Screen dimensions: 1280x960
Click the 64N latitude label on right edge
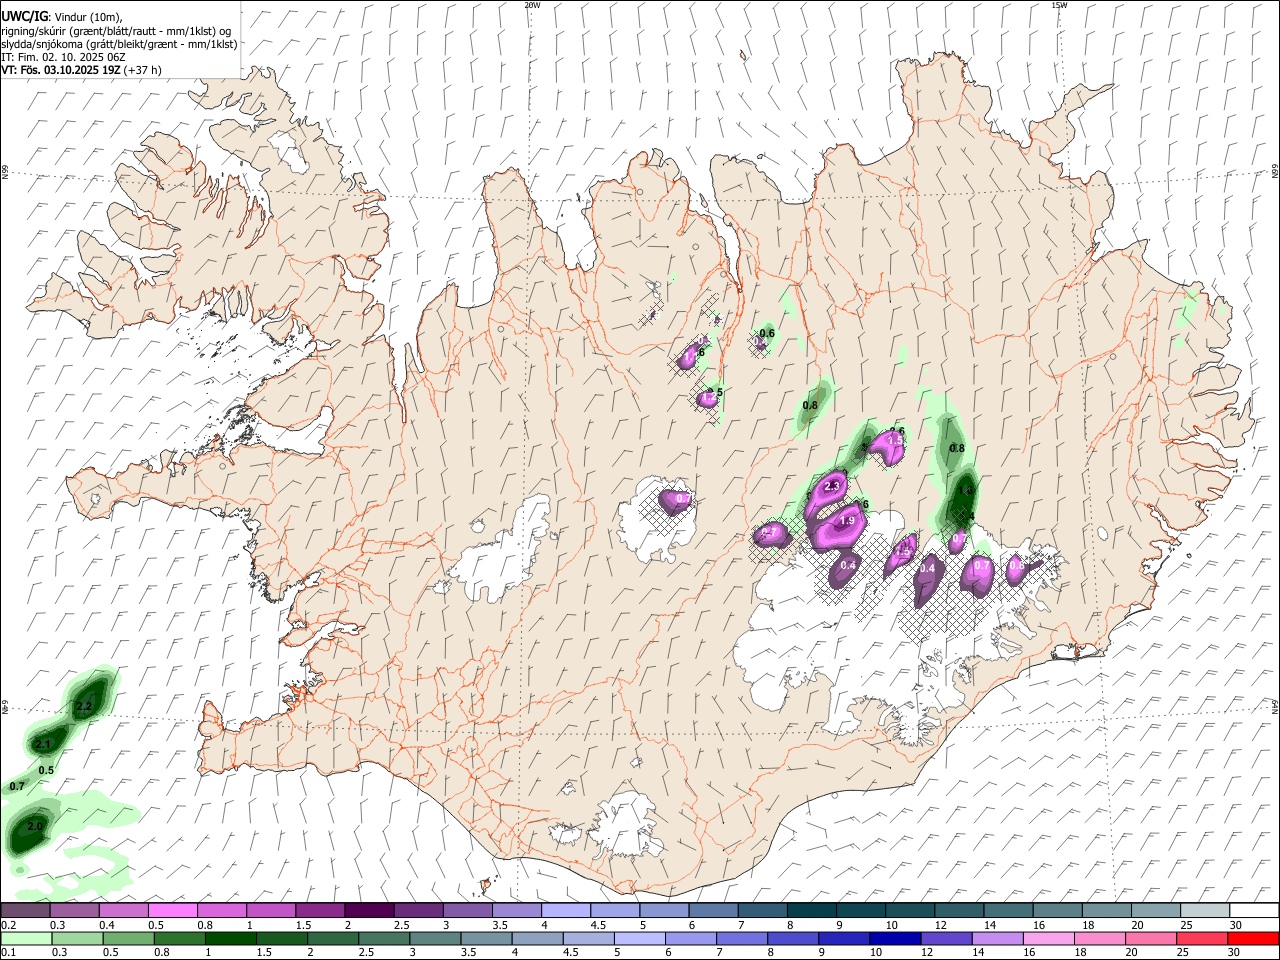click(1275, 705)
